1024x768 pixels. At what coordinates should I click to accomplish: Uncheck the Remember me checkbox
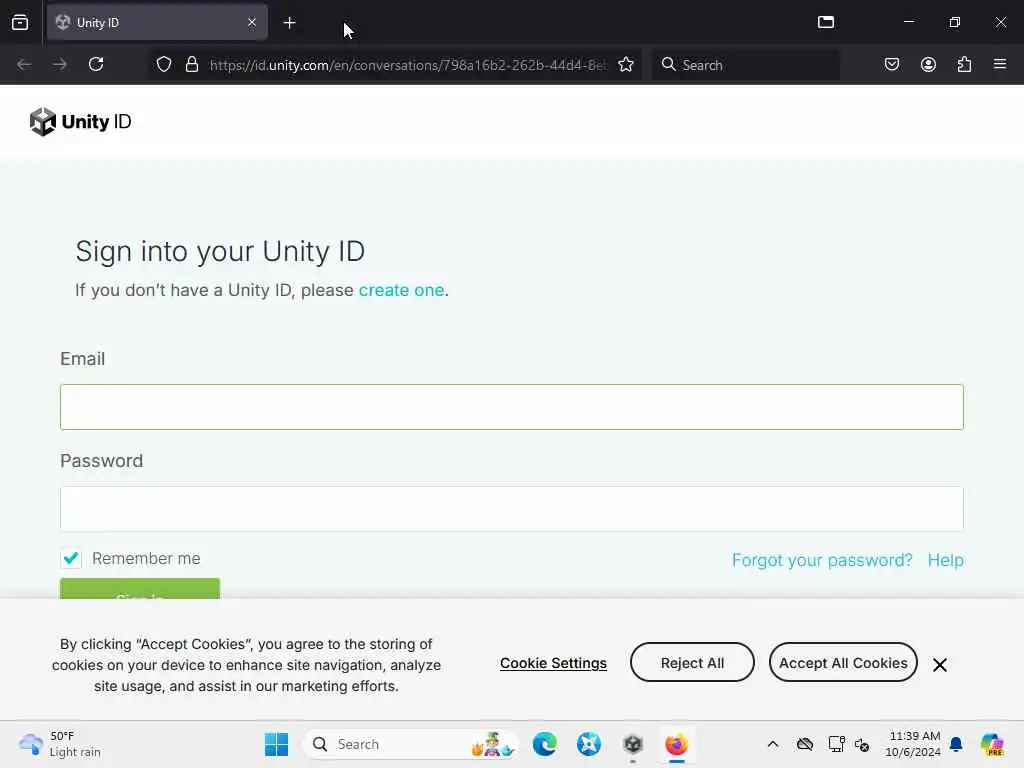tap(71, 558)
